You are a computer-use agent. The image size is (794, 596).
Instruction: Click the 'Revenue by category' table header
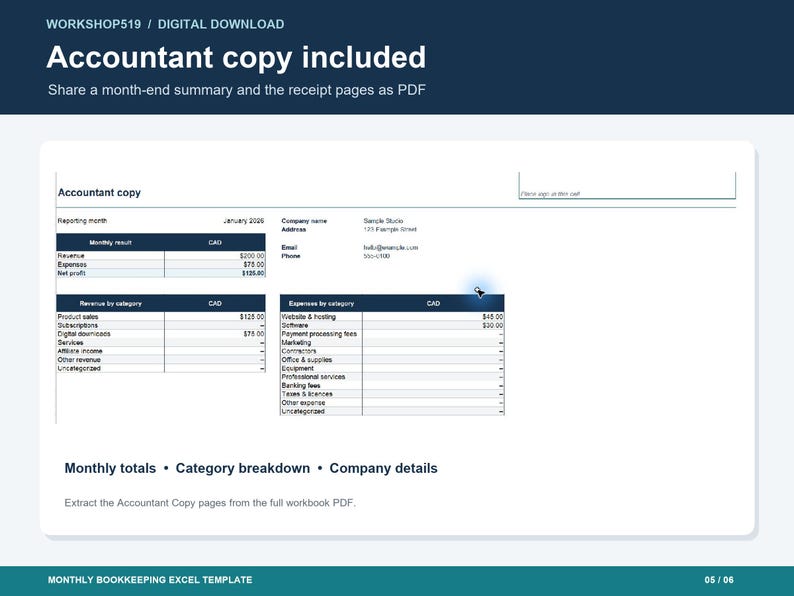[110, 303]
